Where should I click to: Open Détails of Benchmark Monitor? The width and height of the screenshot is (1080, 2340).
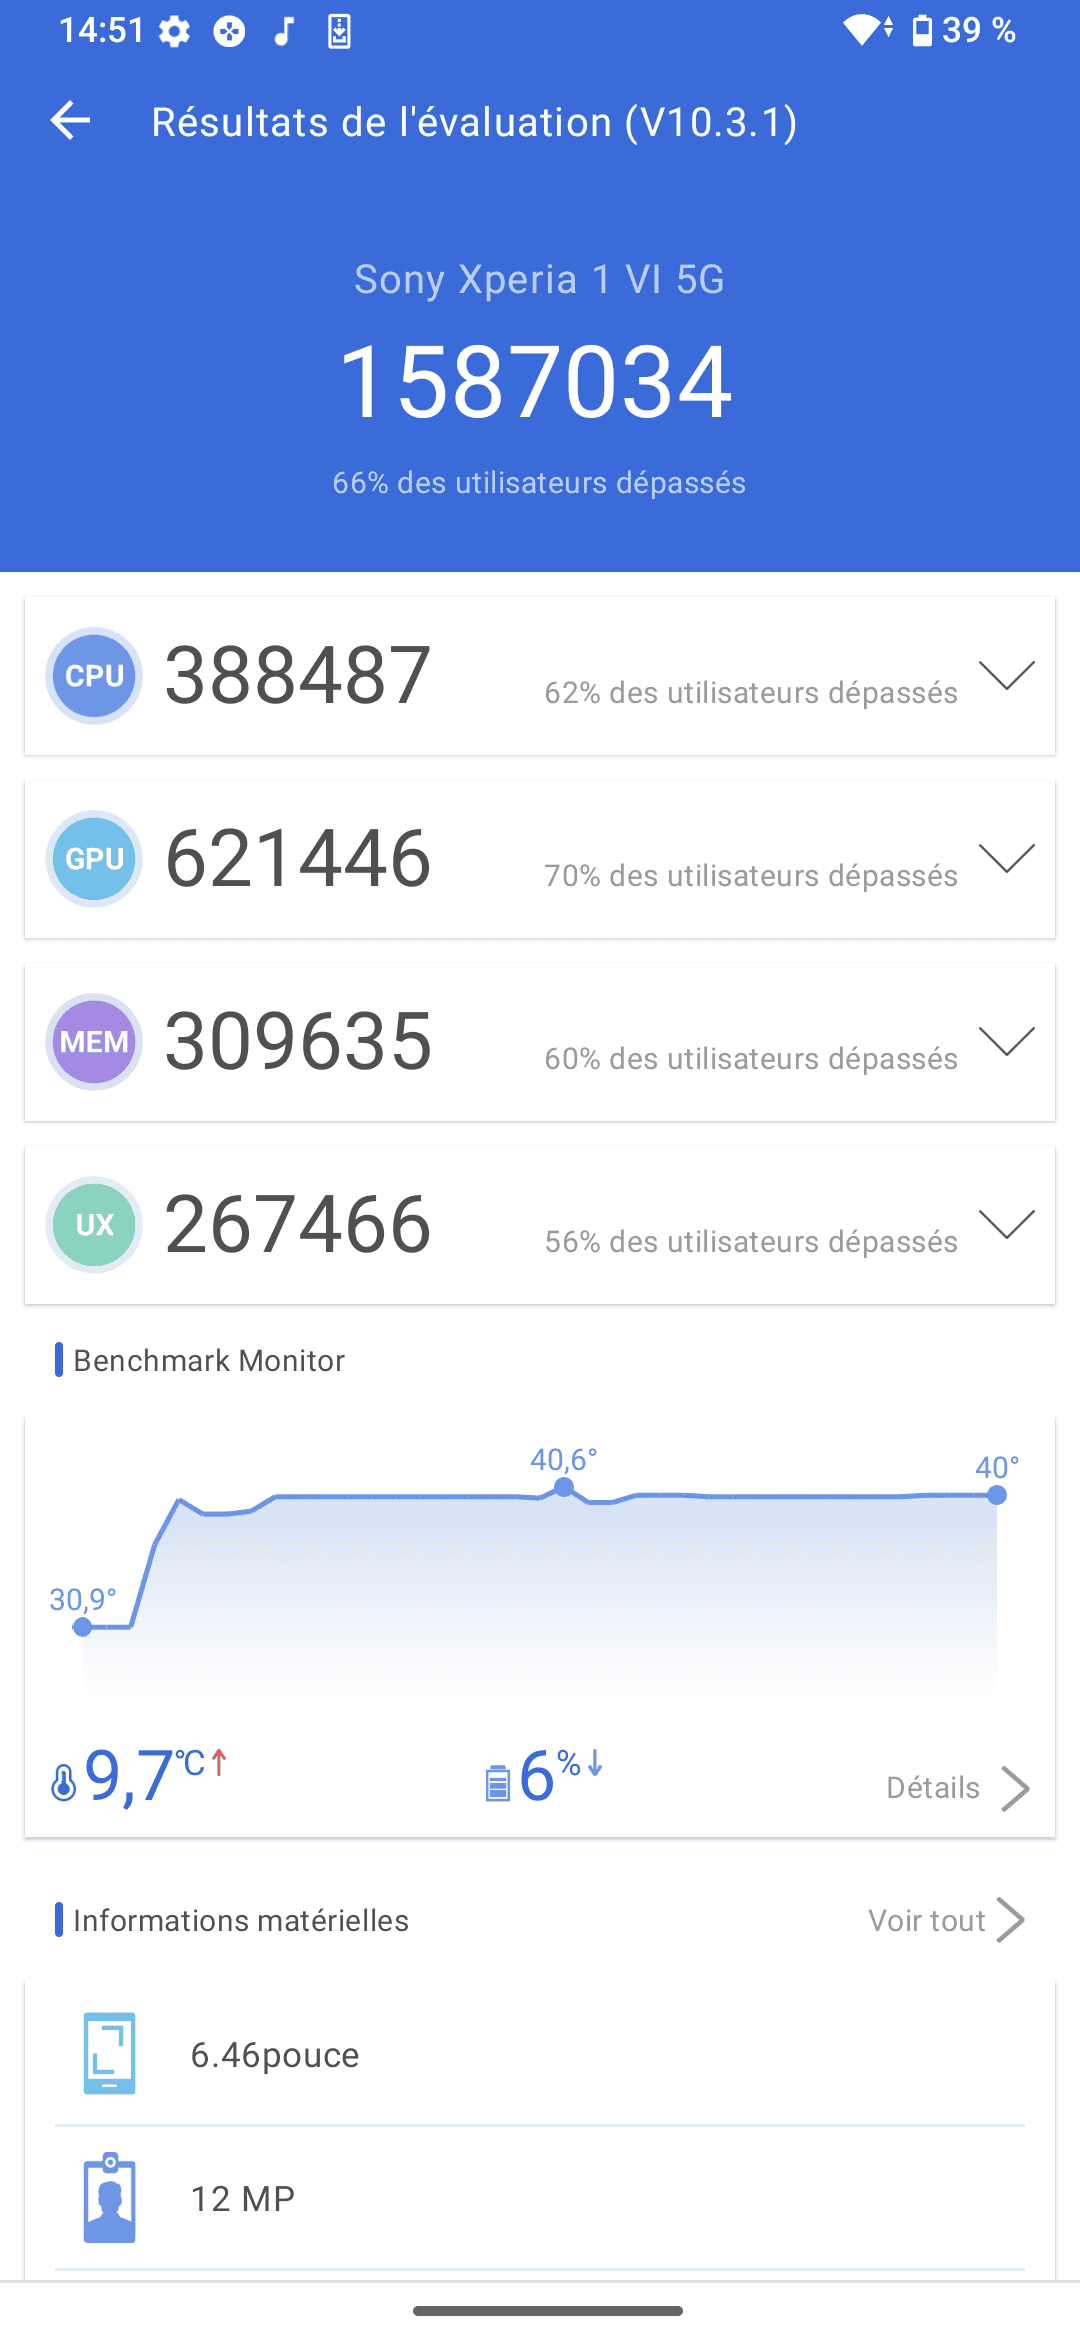(956, 1788)
